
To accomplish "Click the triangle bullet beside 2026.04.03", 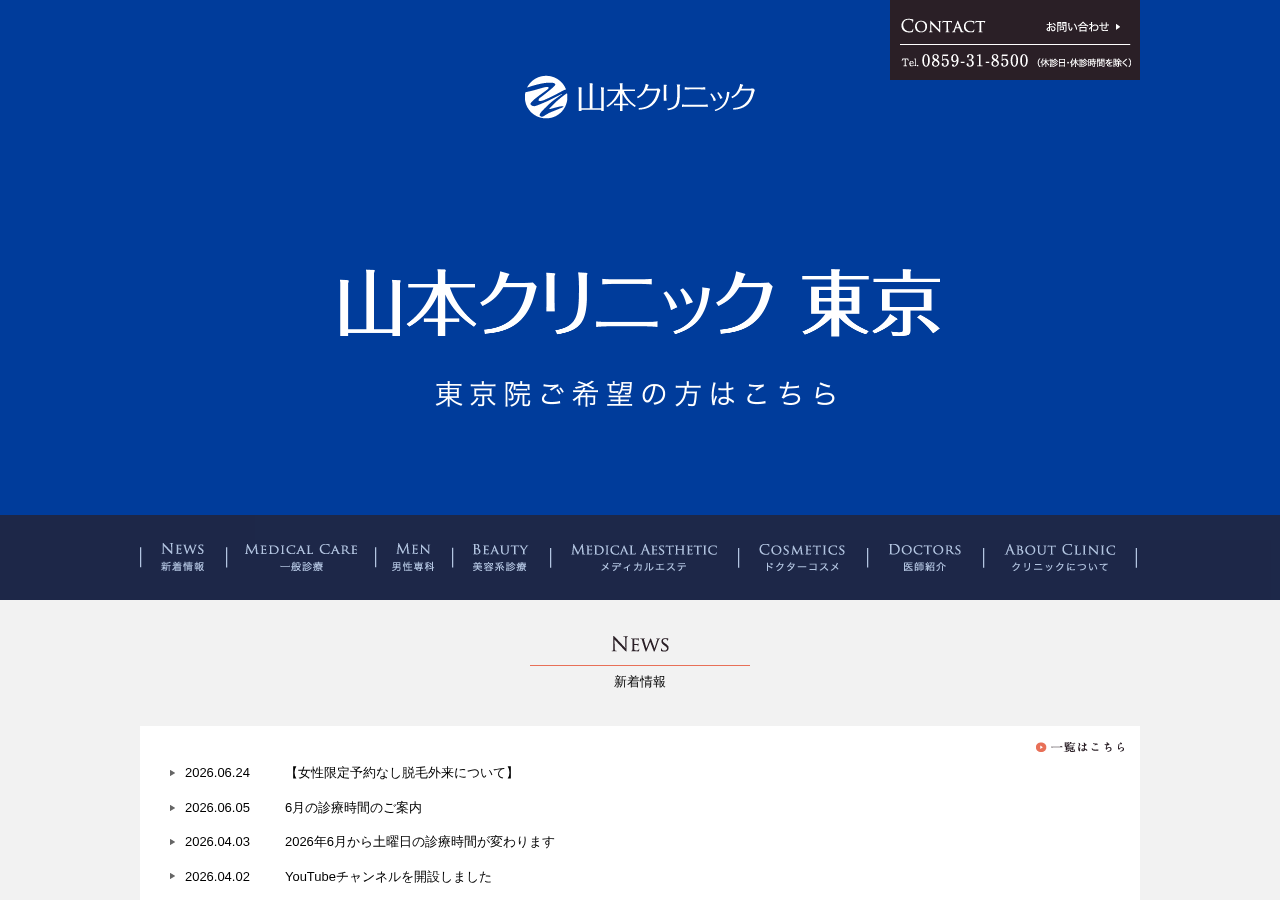I will tap(173, 842).
